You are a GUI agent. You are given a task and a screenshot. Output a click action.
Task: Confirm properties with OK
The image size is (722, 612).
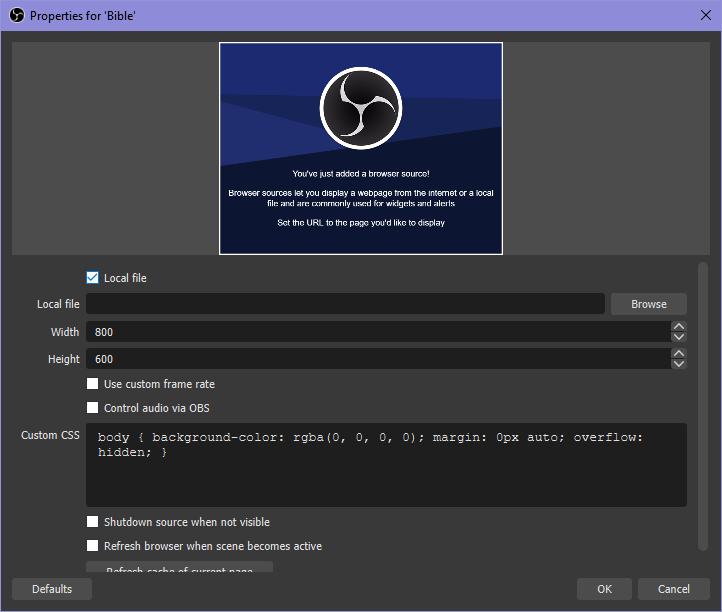click(604, 589)
